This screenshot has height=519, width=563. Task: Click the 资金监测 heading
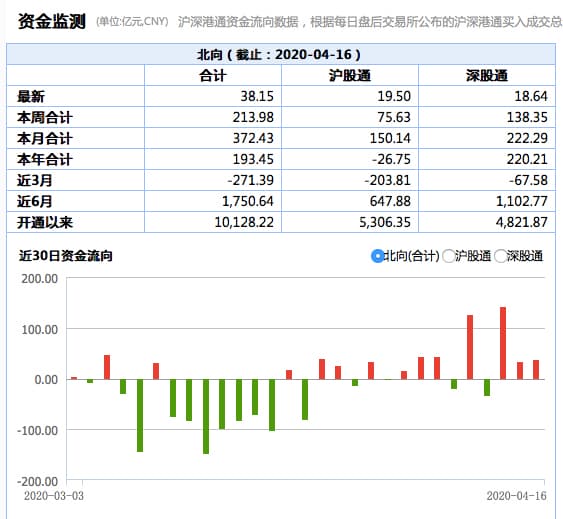[52, 21]
